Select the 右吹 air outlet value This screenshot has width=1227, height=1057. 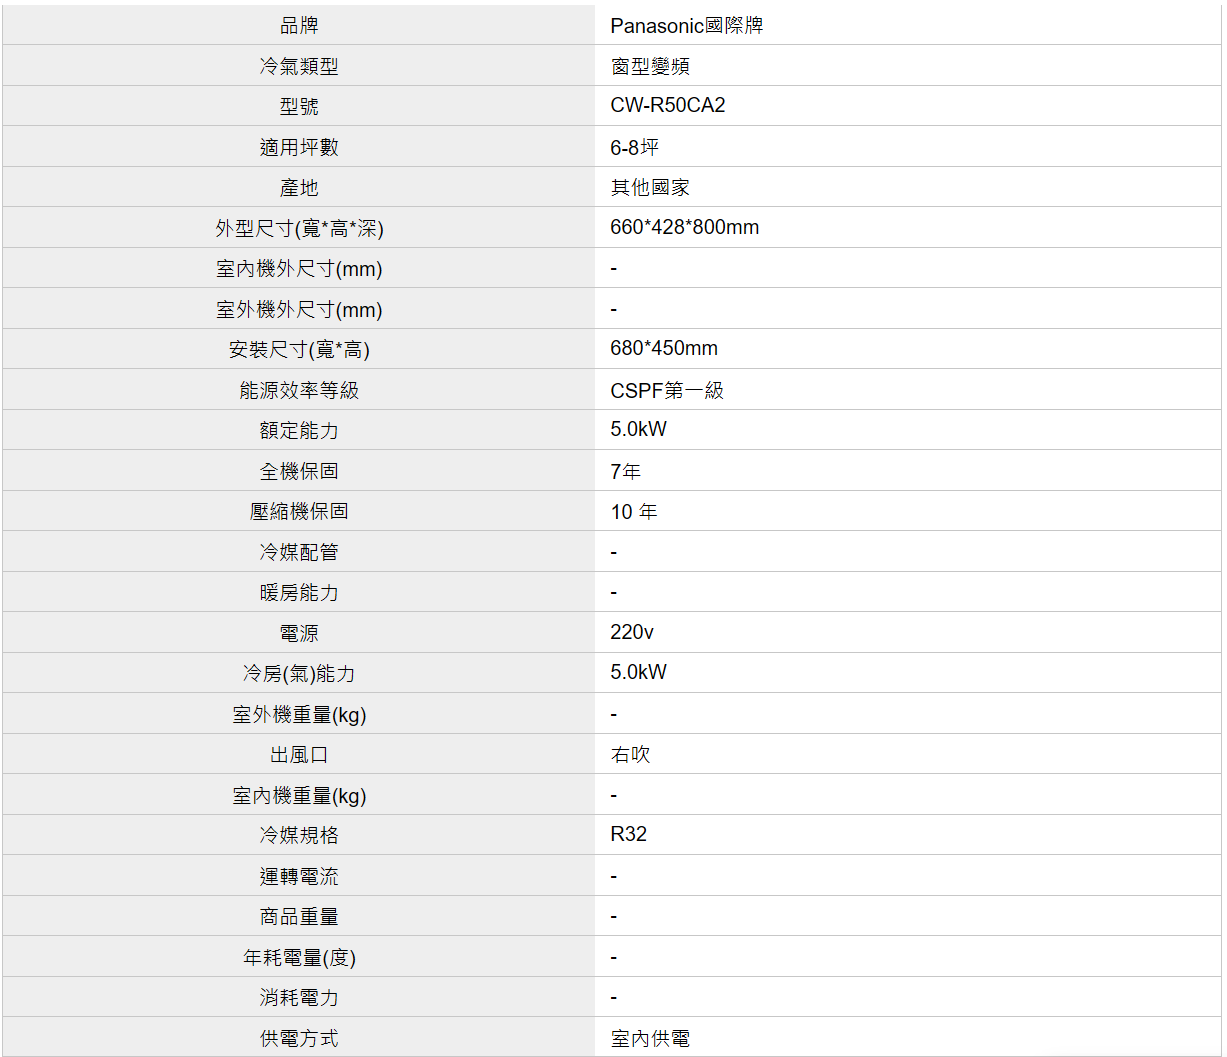click(x=630, y=755)
